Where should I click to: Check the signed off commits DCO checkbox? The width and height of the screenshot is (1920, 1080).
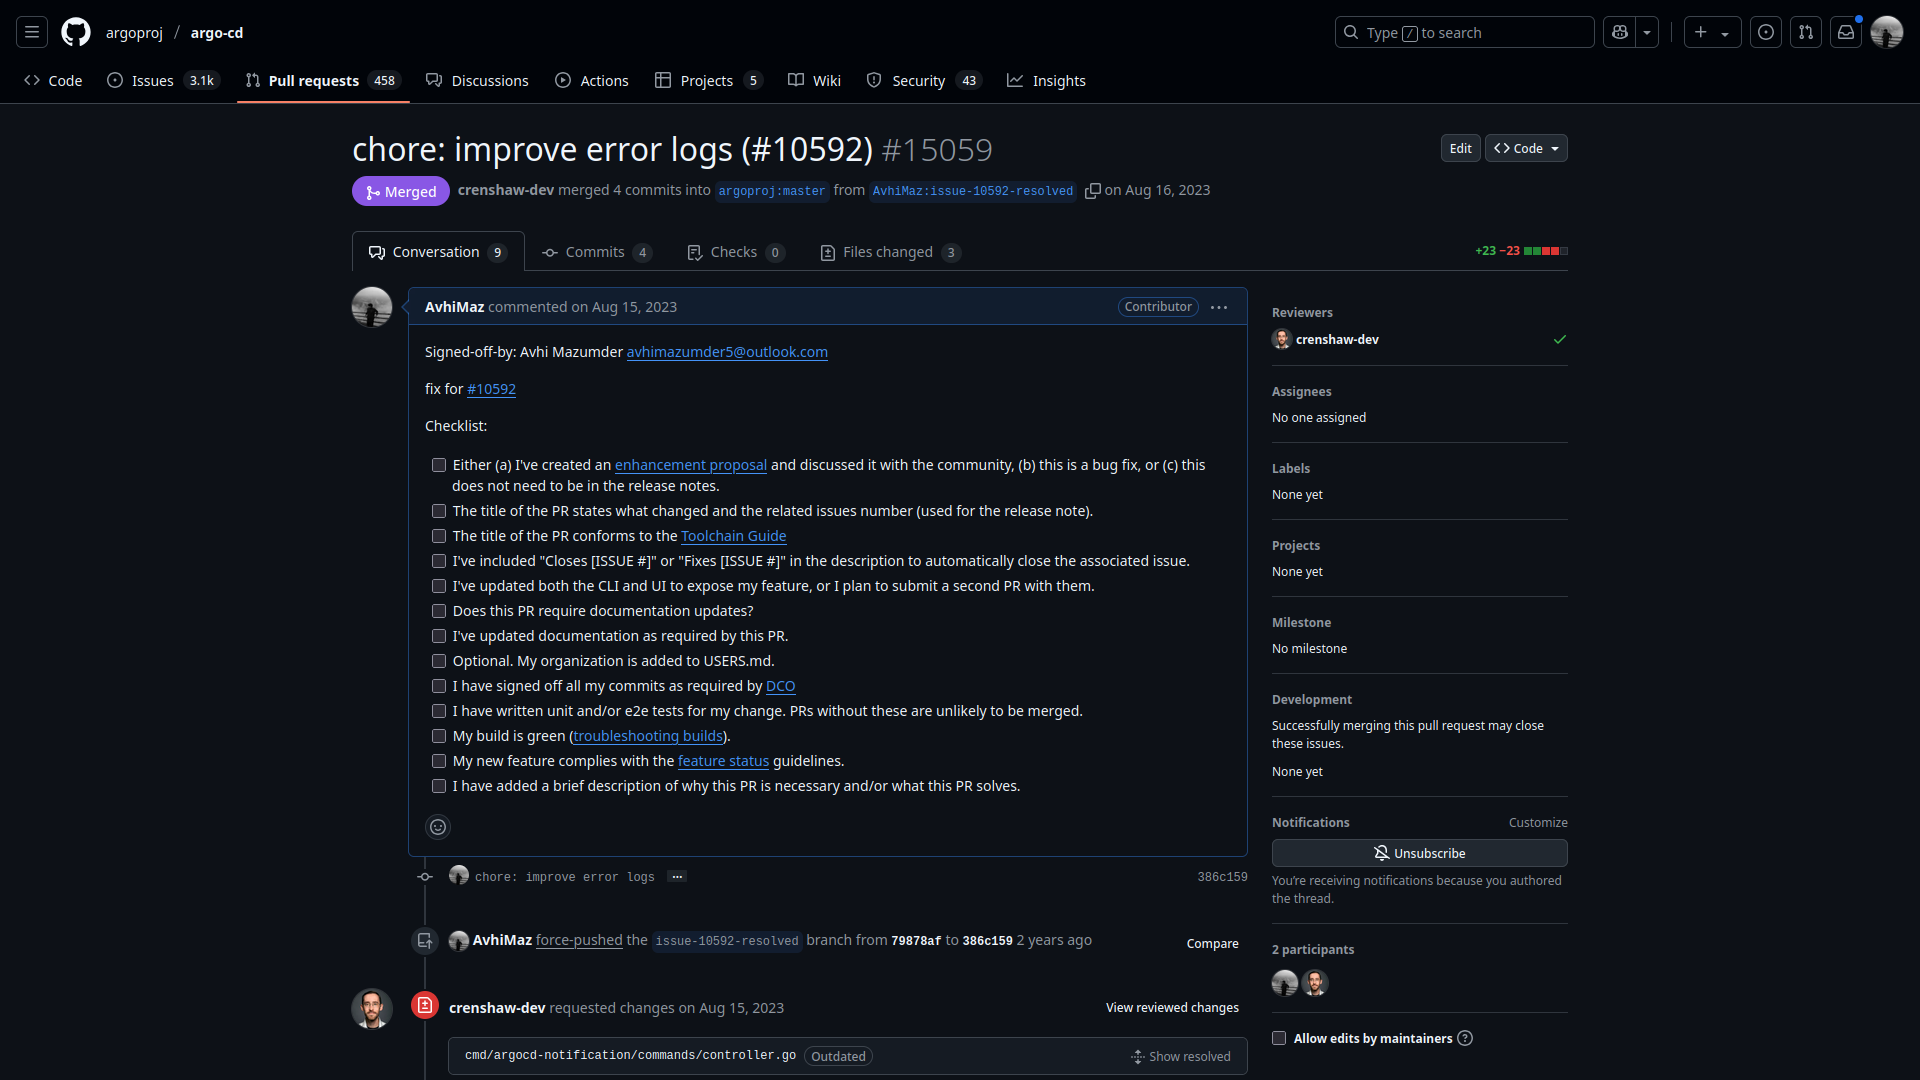click(439, 686)
